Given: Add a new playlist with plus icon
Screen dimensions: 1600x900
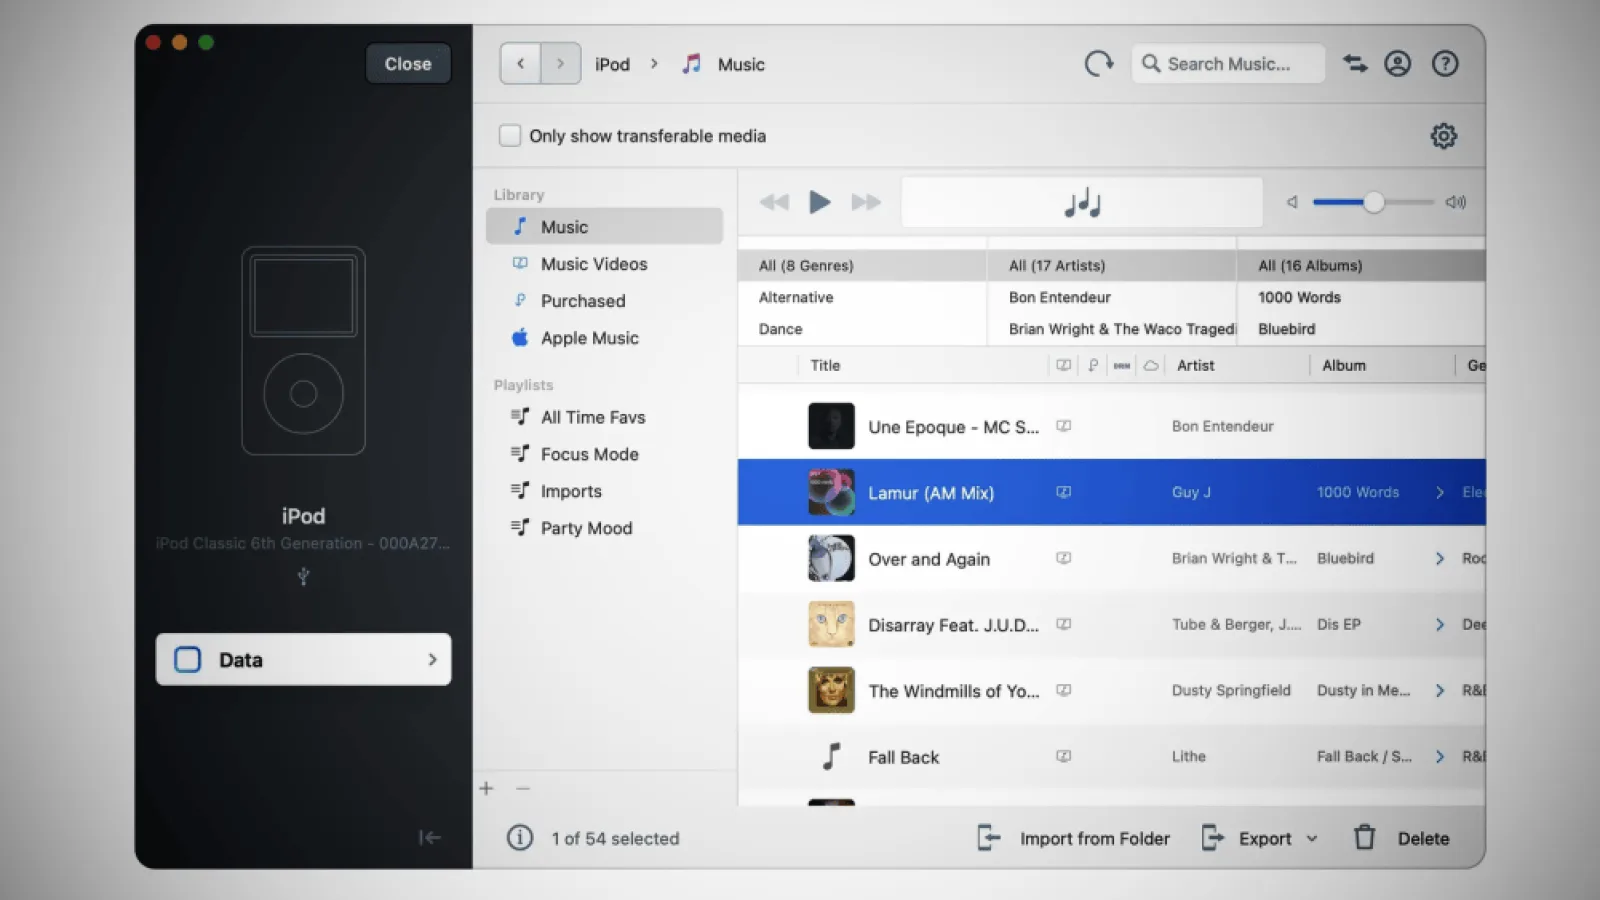Looking at the screenshot, I should click(486, 788).
